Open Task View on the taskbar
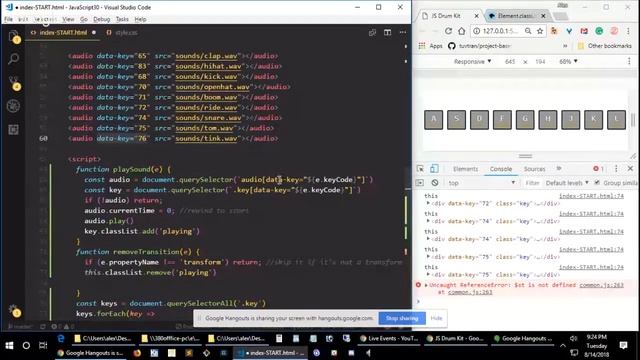This screenshot has height=360, width=640. (x=43, y=346)
